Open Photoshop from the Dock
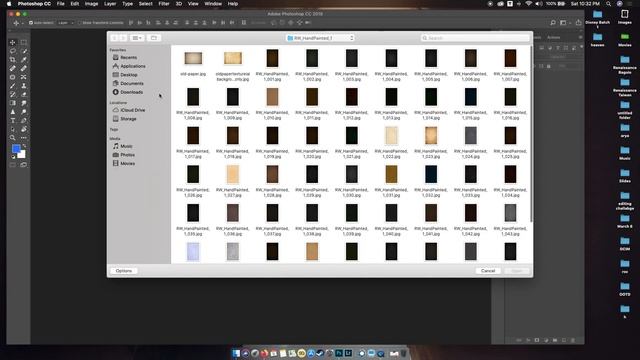The height and width of the screenshot is (360, 640). tap(339, 353)
